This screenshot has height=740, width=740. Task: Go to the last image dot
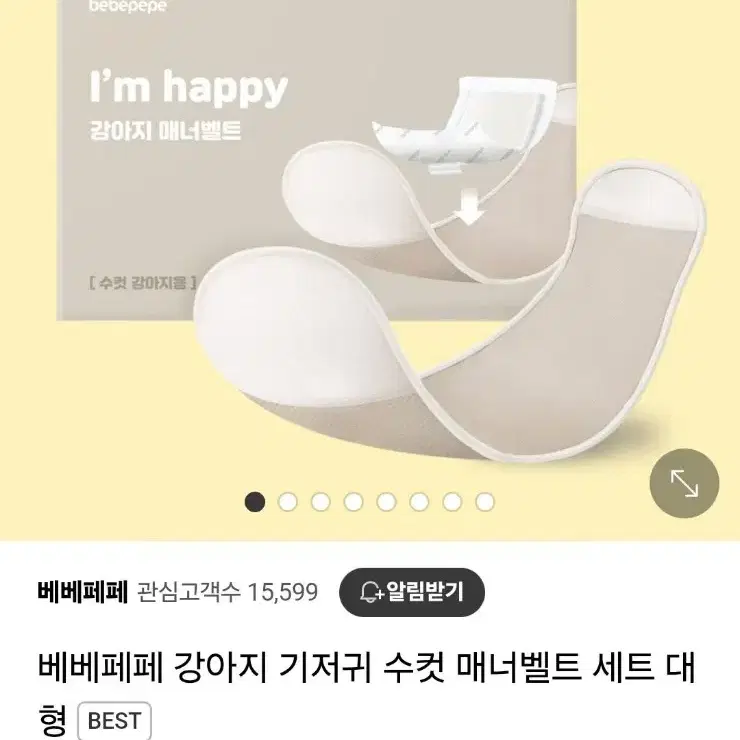coord(485,502)
